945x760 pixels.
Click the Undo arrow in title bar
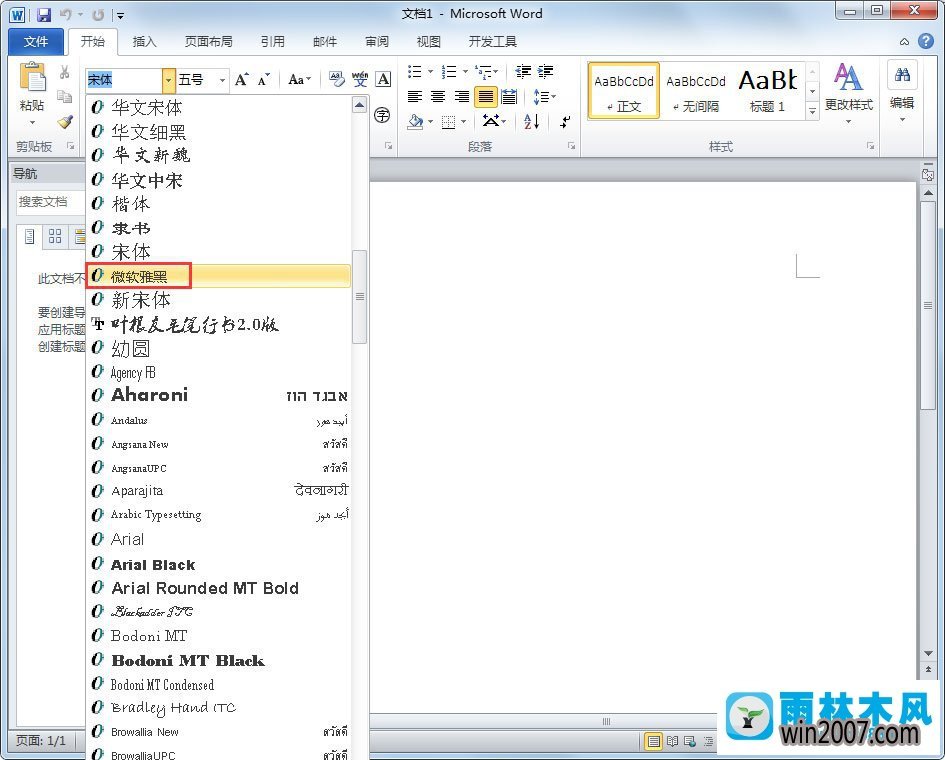tap(66, 14)
